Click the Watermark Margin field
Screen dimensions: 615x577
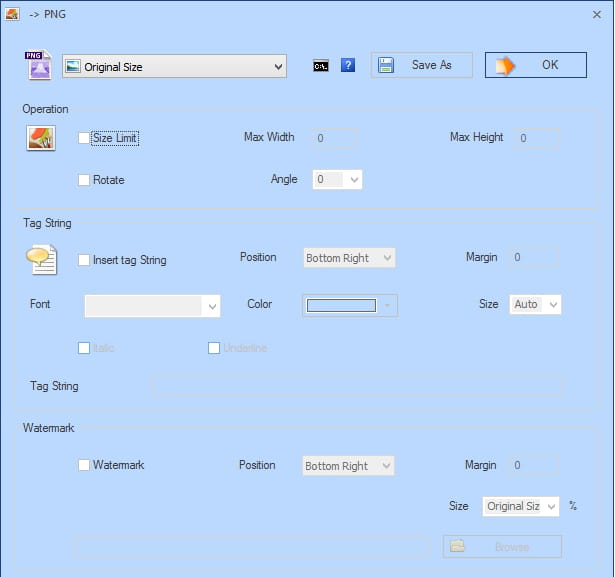click(534, 465)
